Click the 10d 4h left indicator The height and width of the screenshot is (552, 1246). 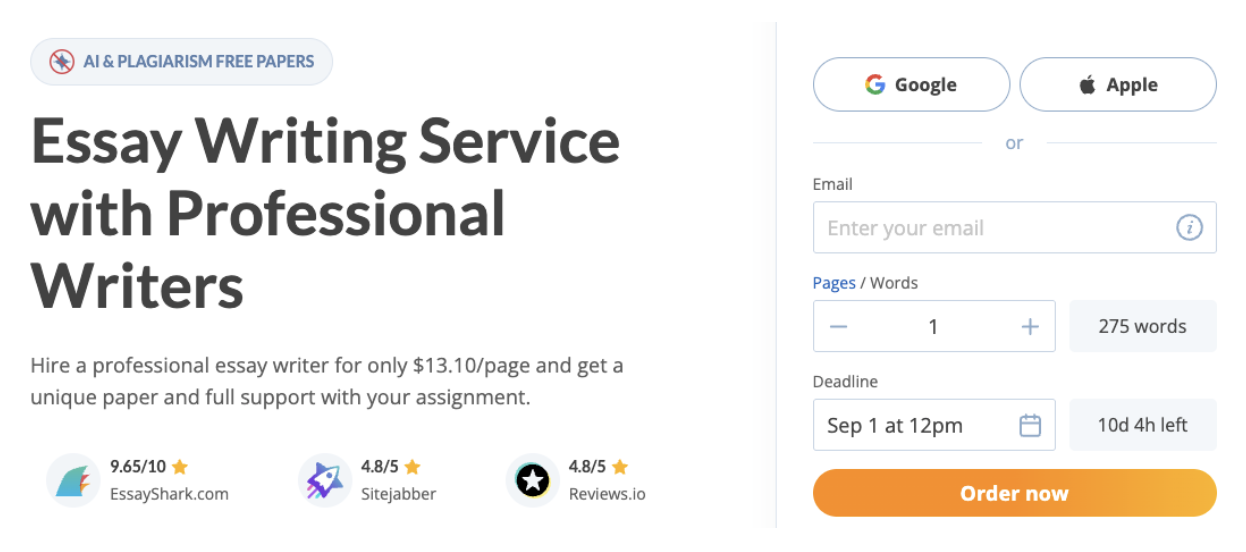point(1142,426)
